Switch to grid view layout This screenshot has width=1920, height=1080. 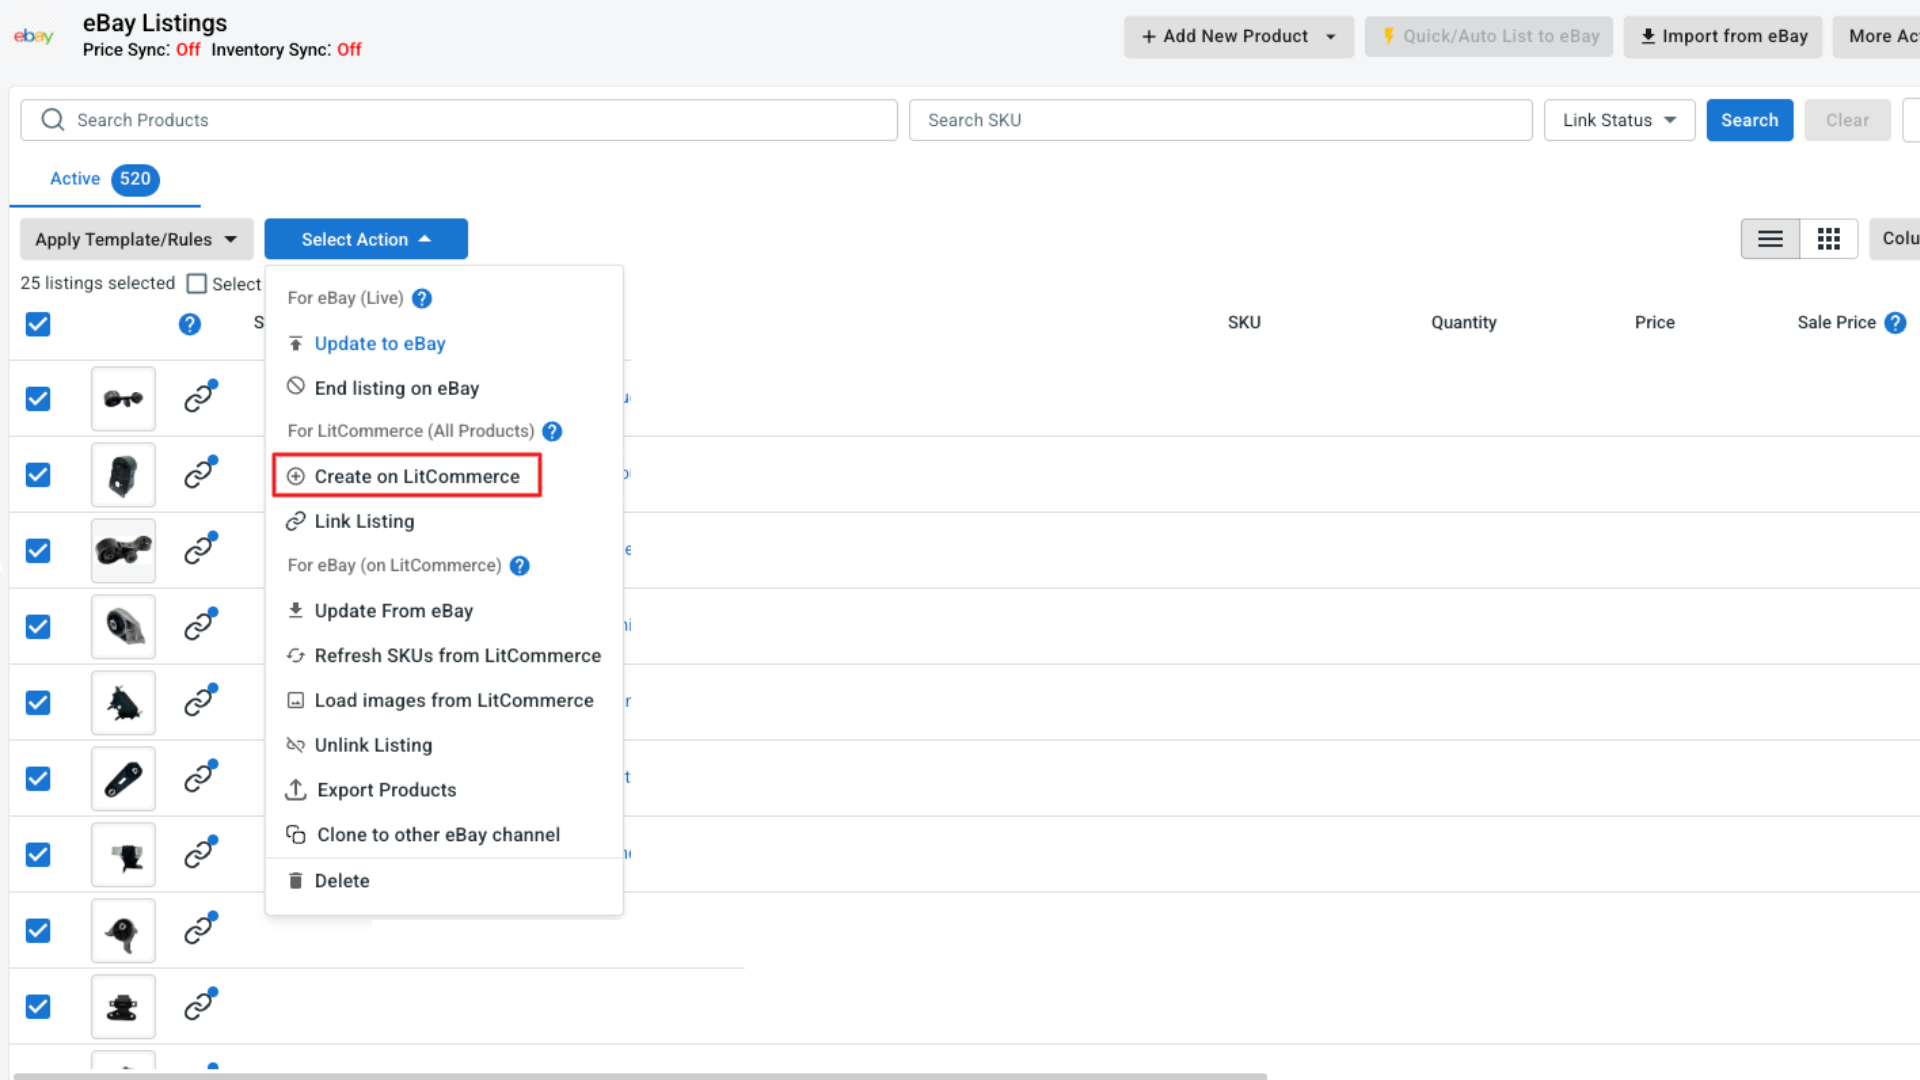click(x=1828, y=239)
